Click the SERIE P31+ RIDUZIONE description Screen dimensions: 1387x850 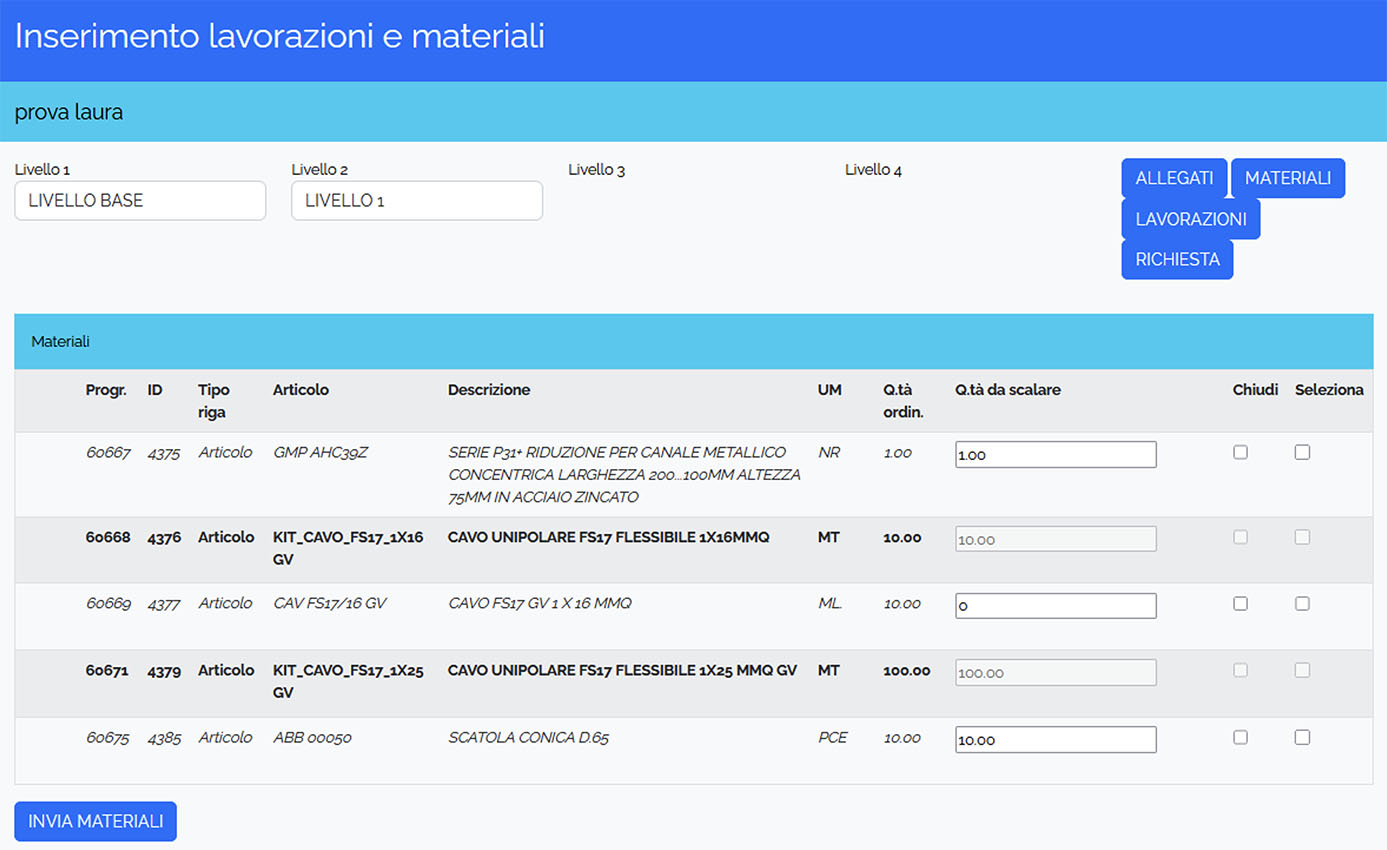pyautogui.click(x=625, y=475)
